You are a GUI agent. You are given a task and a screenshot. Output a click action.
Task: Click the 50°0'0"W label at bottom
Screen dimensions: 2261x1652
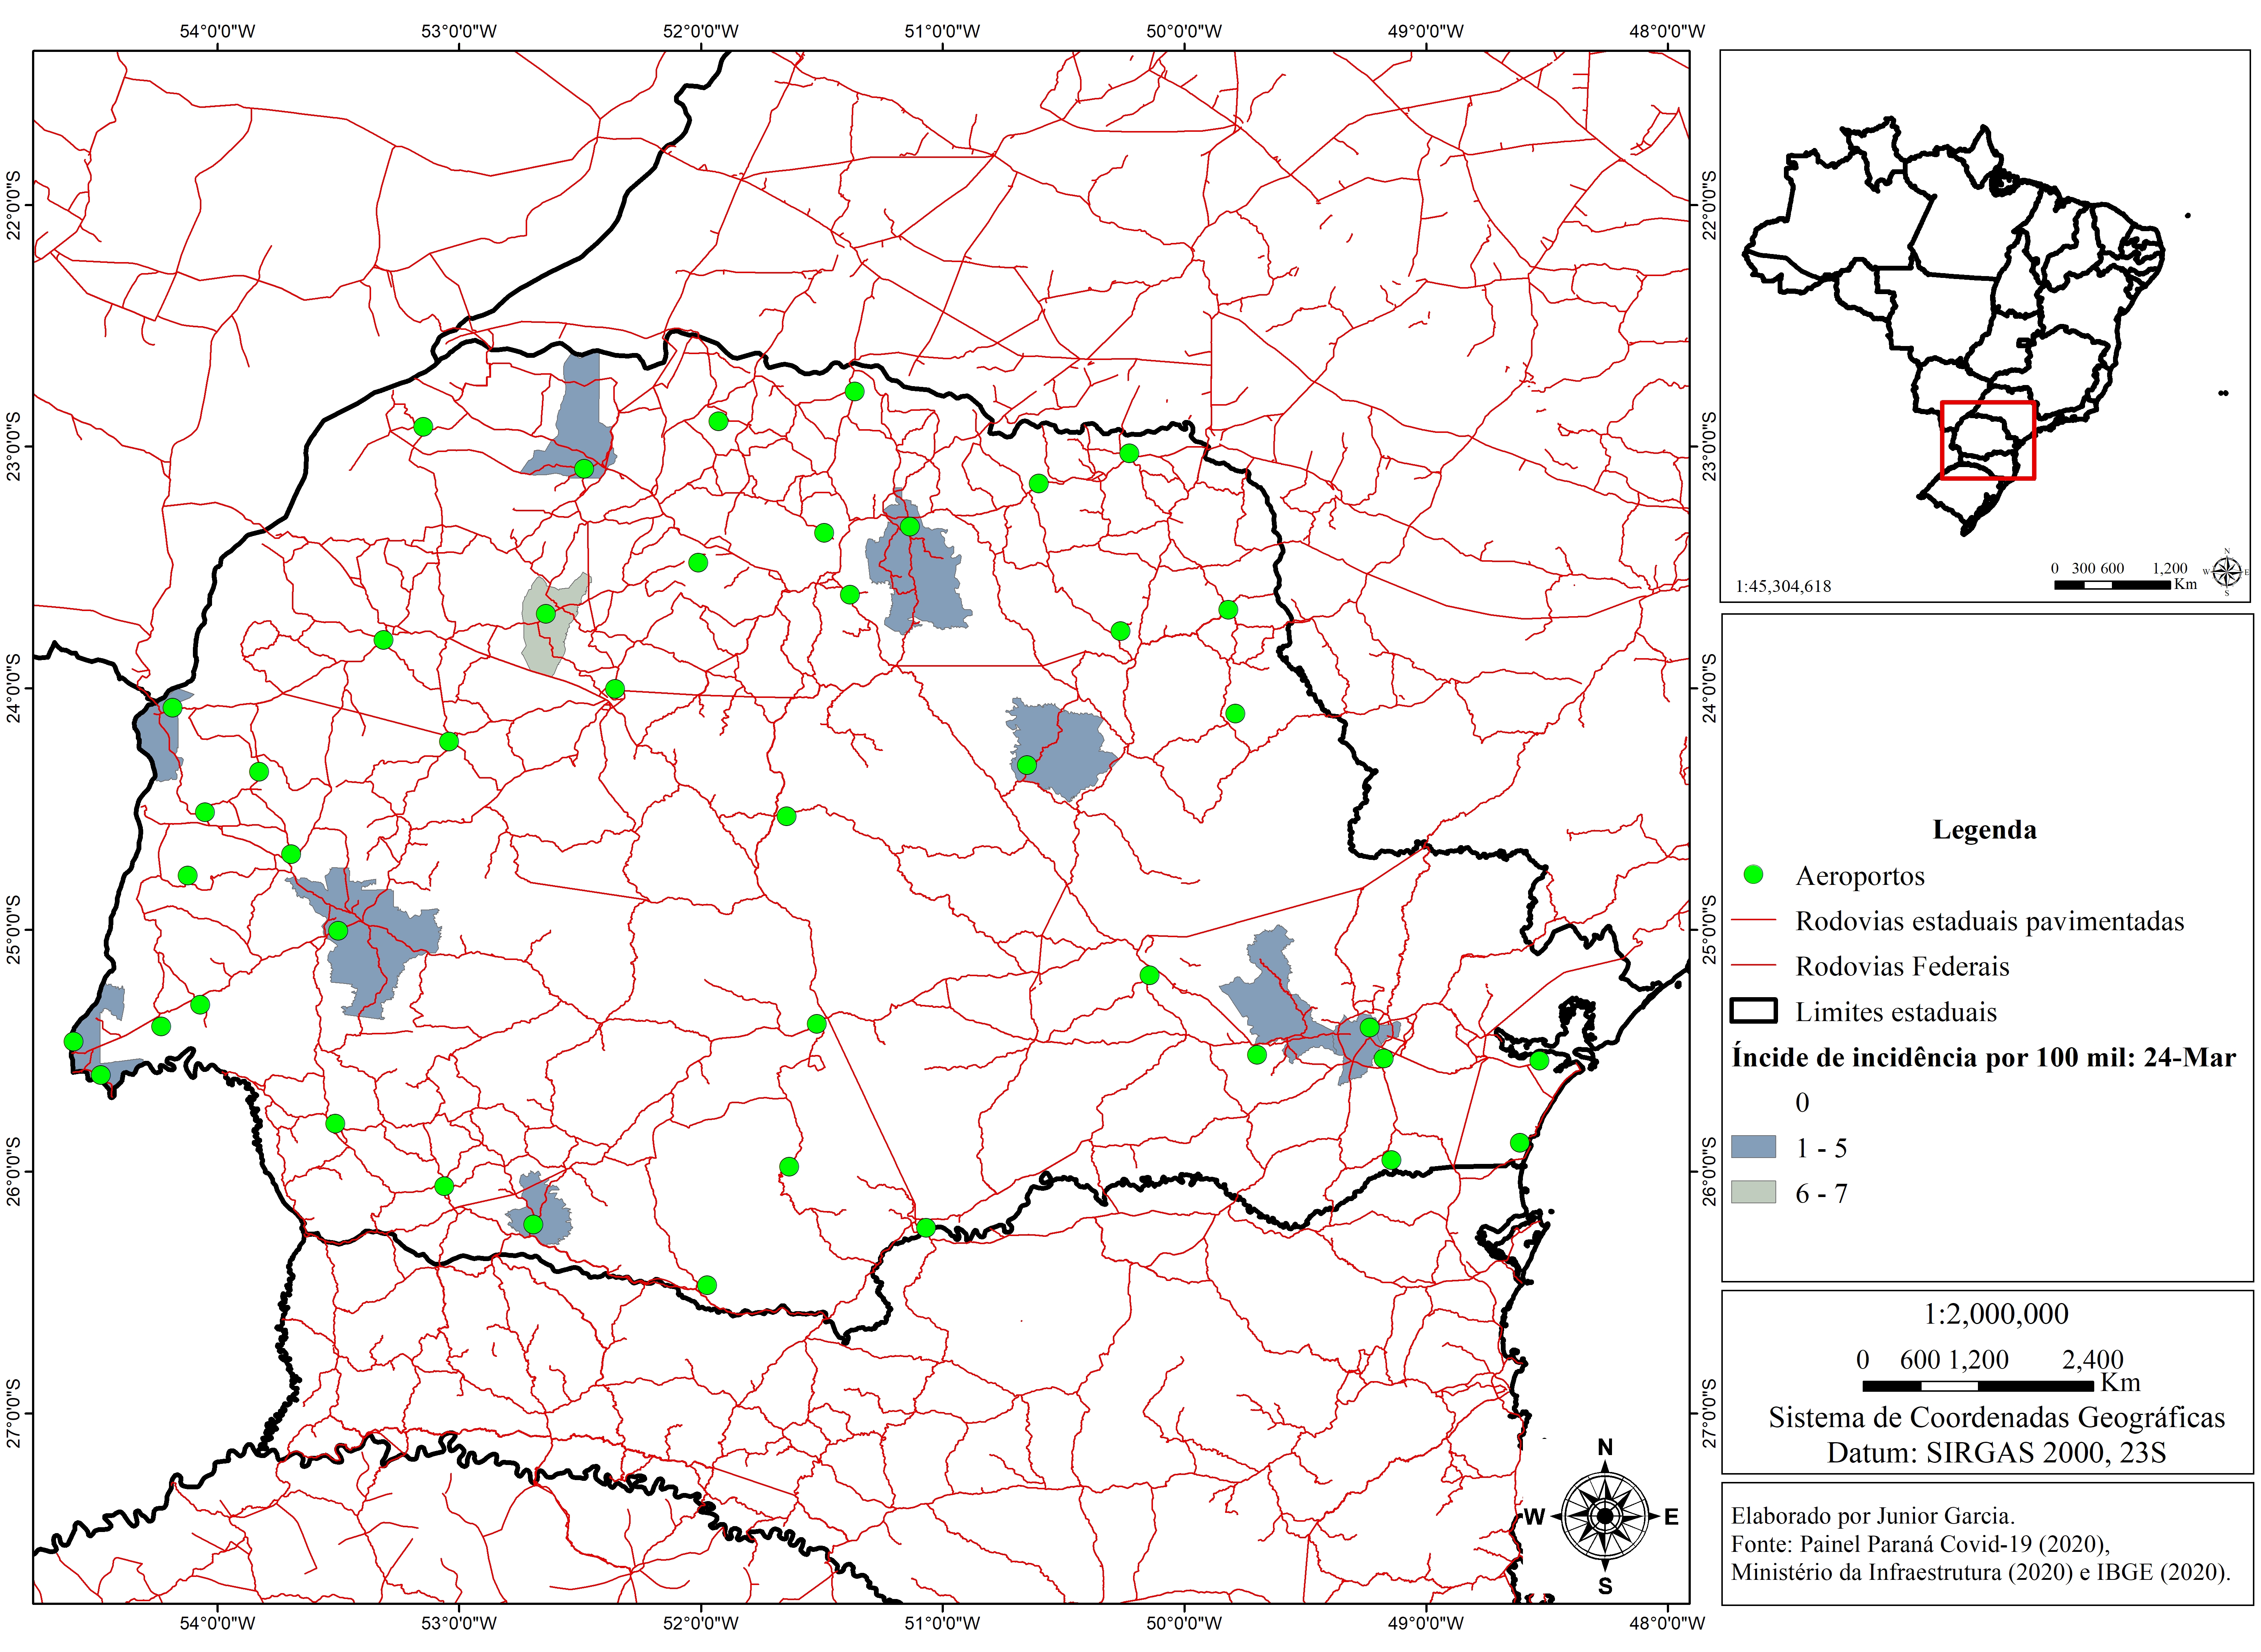click(1184, 1623)
